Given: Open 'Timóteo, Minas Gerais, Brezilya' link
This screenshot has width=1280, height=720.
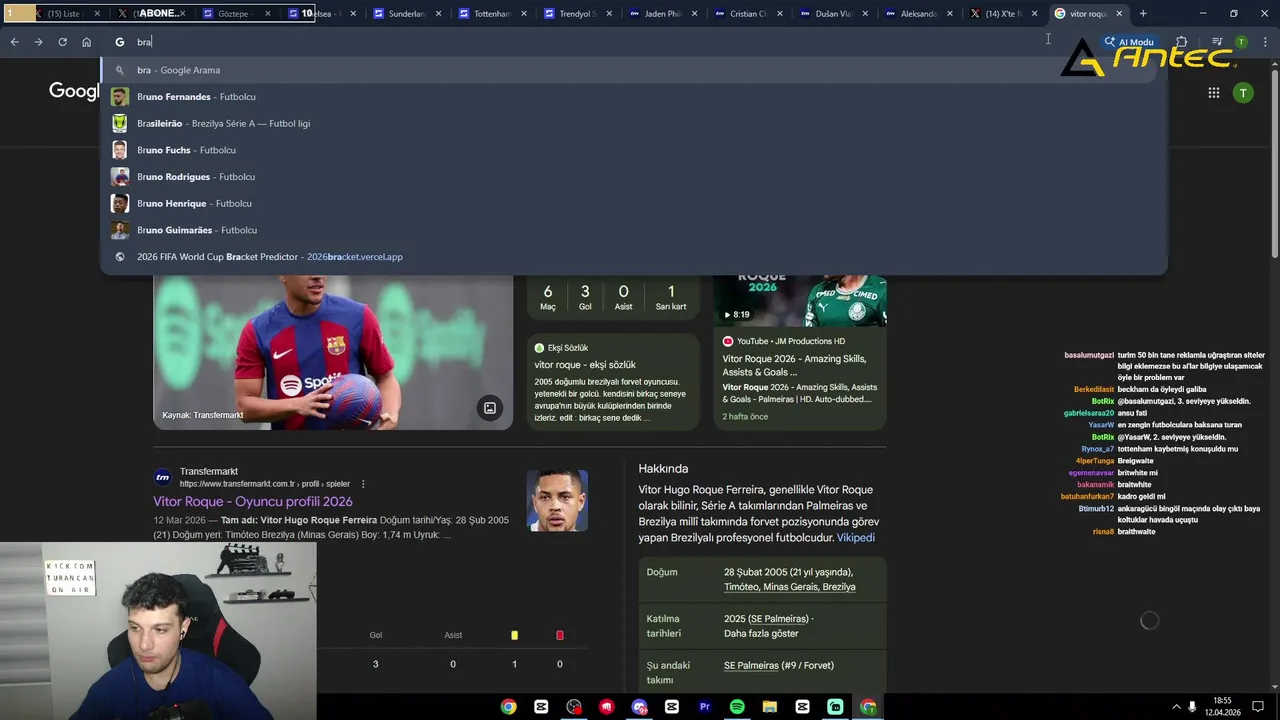Looking at the screenshot, I should 789,587.
